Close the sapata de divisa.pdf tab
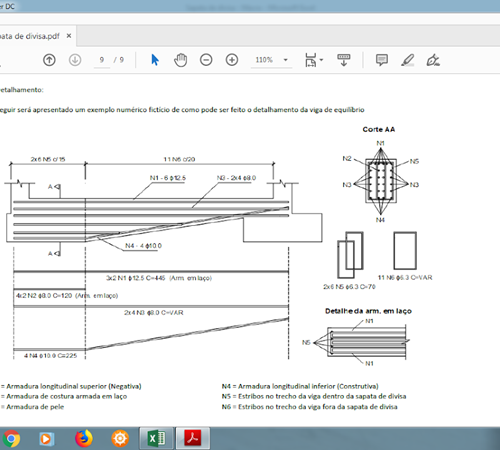The height and width of the screenshot is (450, 500). (69, 36)
